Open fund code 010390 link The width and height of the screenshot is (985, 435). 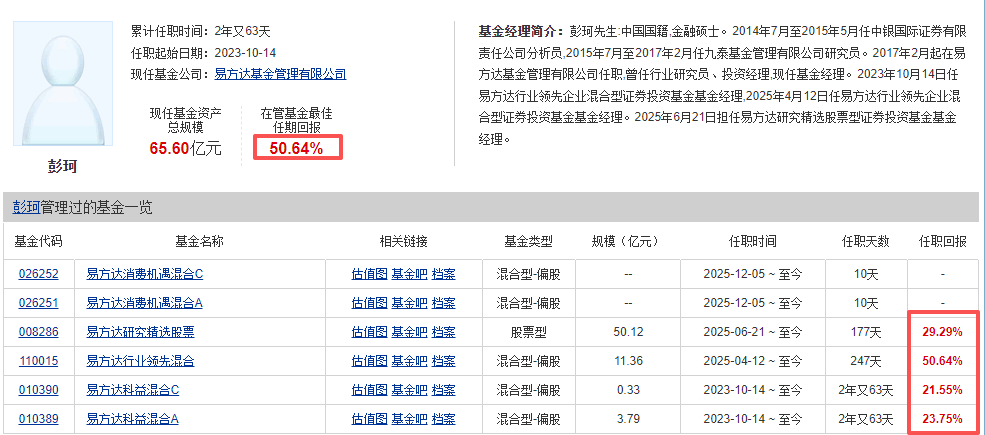[x=38, y=390]
